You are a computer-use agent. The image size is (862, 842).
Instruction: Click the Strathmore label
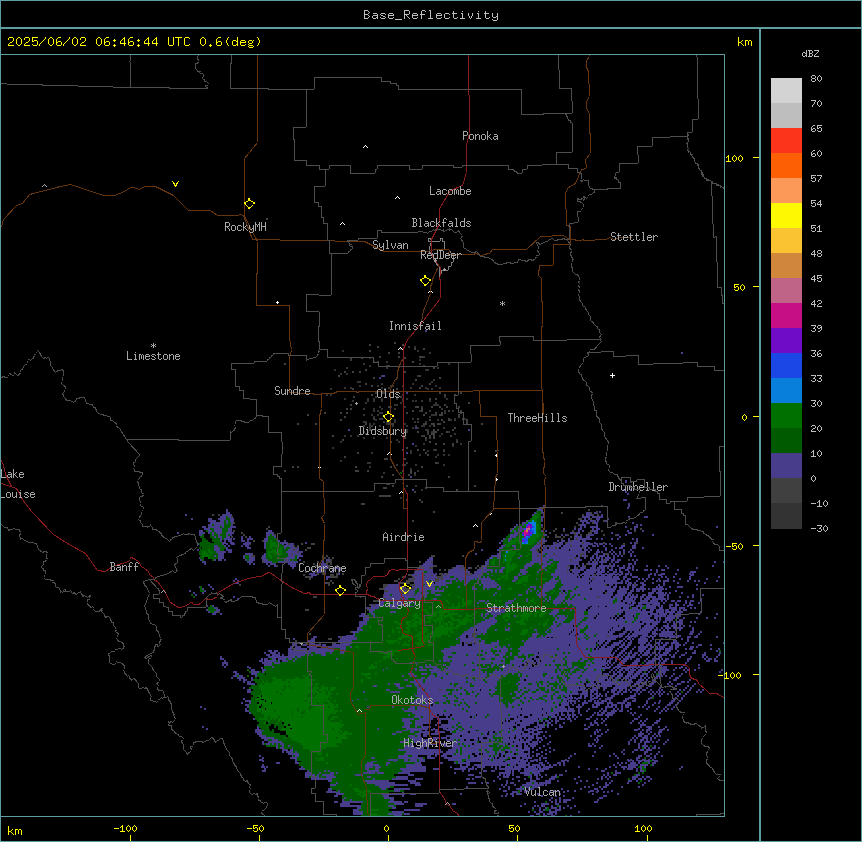click(516, 608)
